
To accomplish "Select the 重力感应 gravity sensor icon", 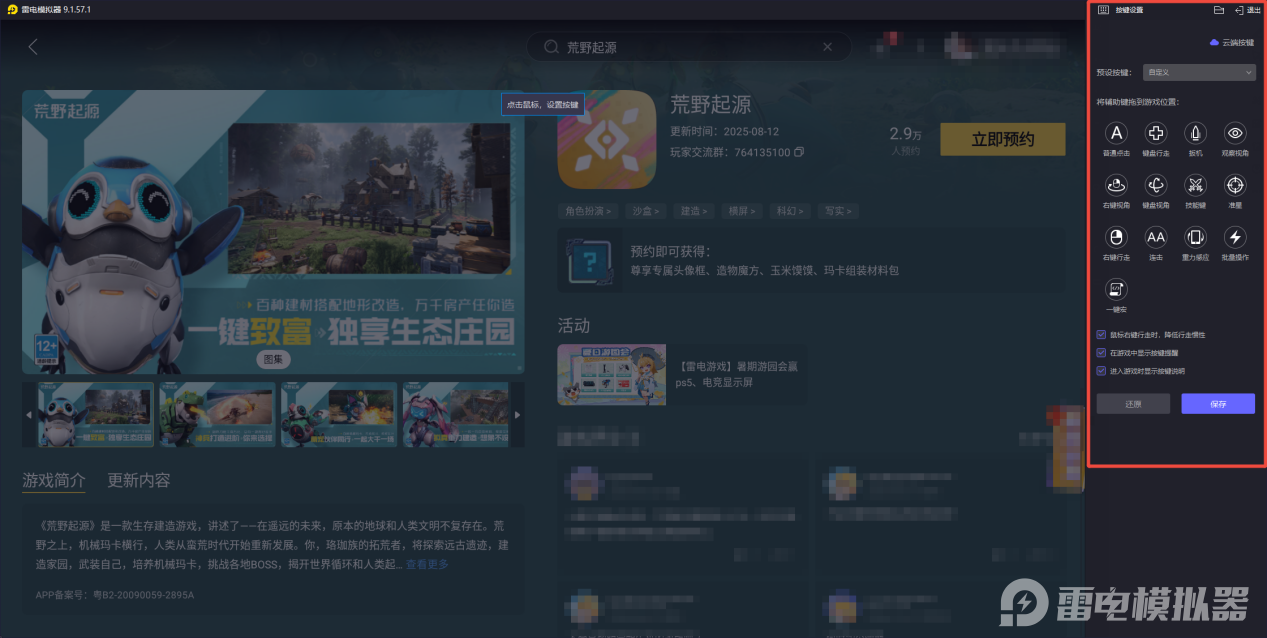I will pos(1195,238).
